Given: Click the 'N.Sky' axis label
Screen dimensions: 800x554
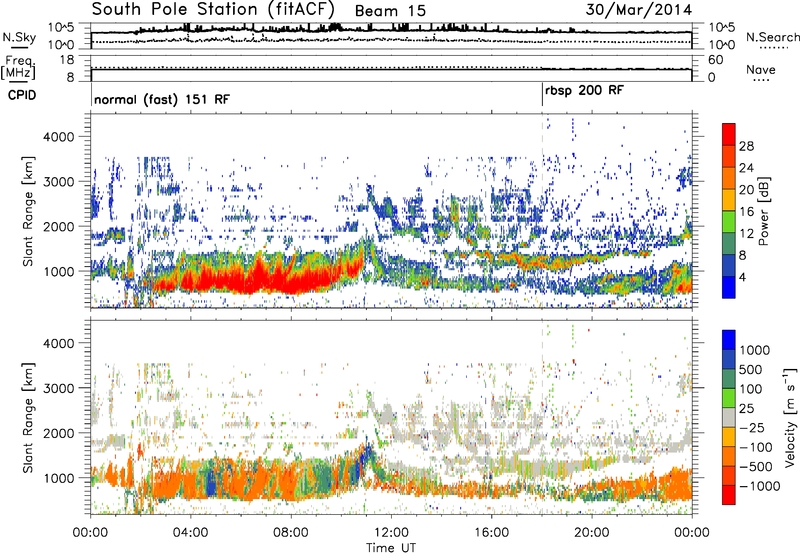Looking at the screenshot, I should (x=19, y=37).
